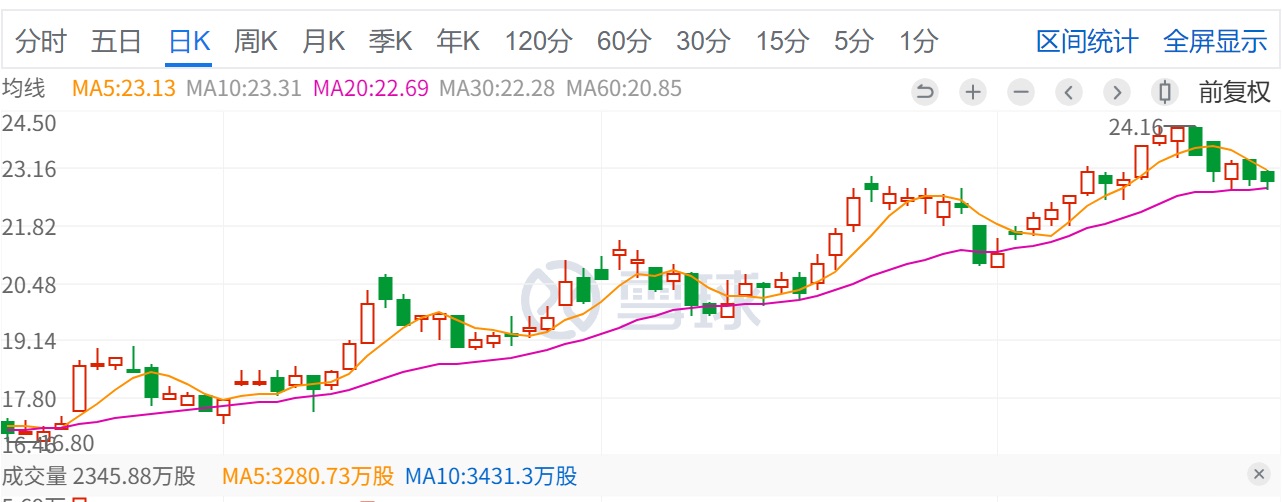Image resolution: width=1282 pixels, height=502 pixels.
Task: Open the 前复权 adjustment dropdown
Action: pyautogui.click(x=1234, y=92)
